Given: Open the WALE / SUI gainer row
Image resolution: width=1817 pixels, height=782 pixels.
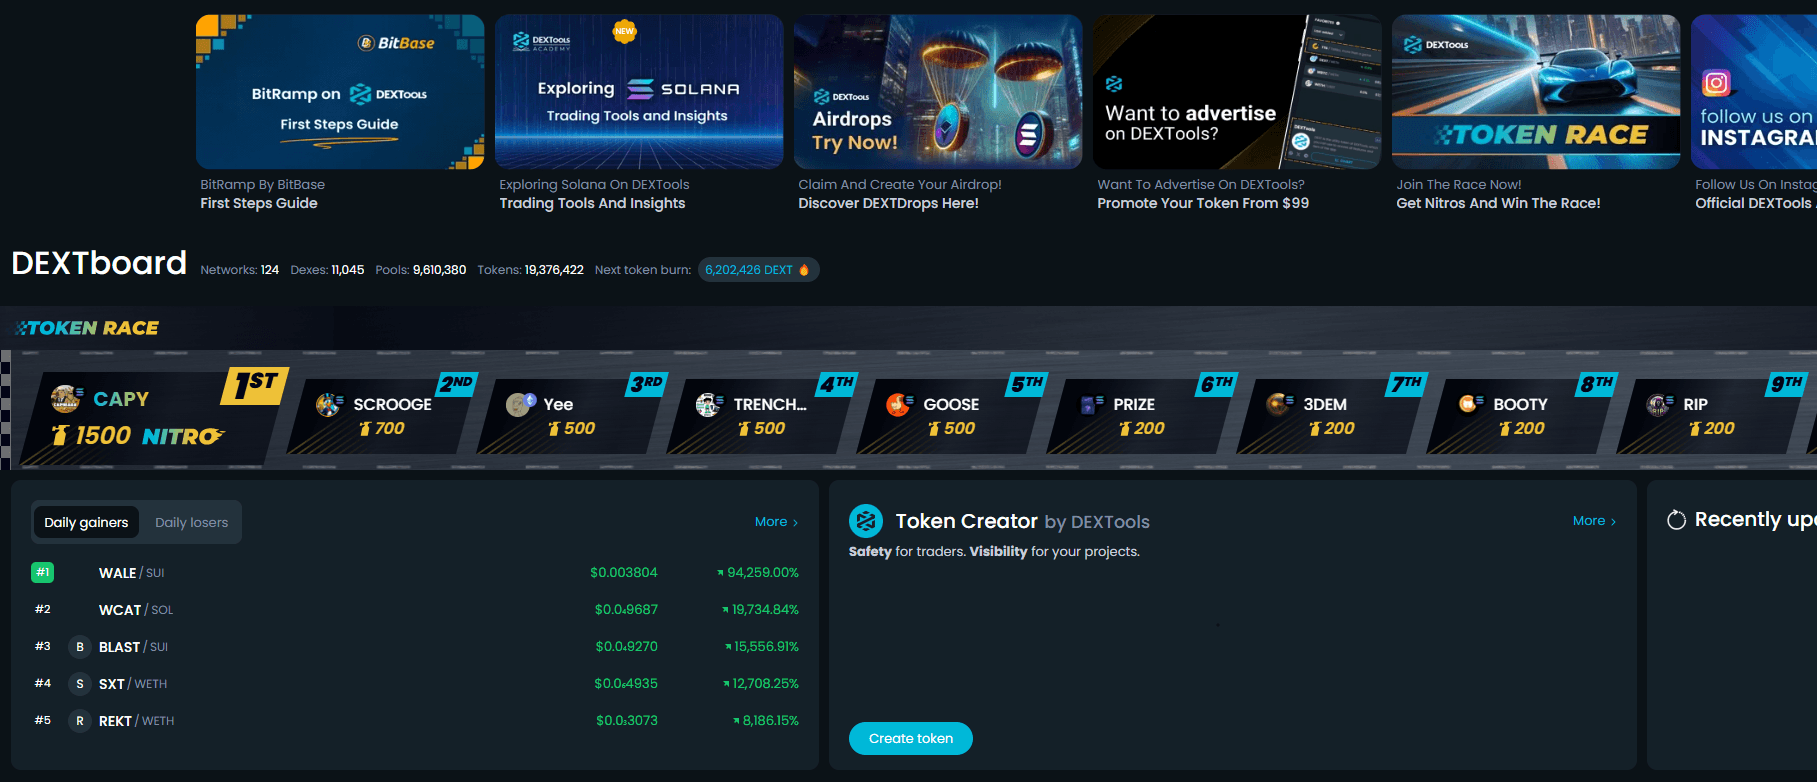Looking at the screenshot, I should pyautogui.click(x=415, y=573).
